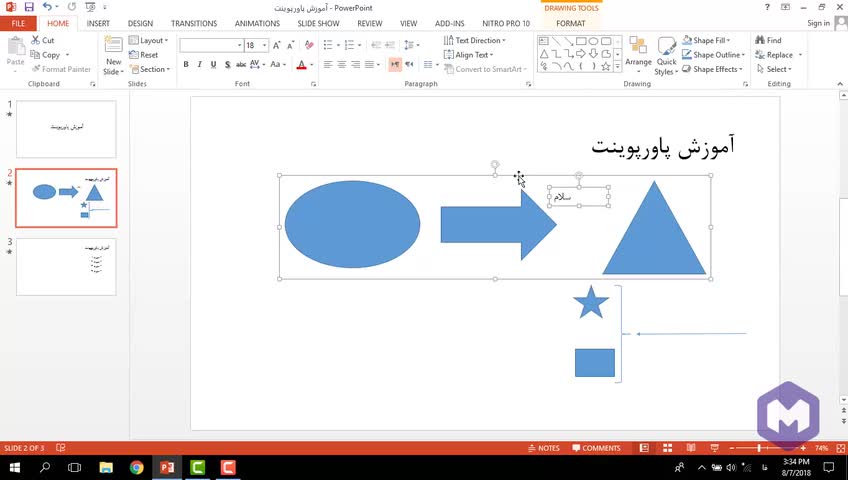Open Shape Fill dropdown
Screen dimensions: 848x480
pos(706,40)
